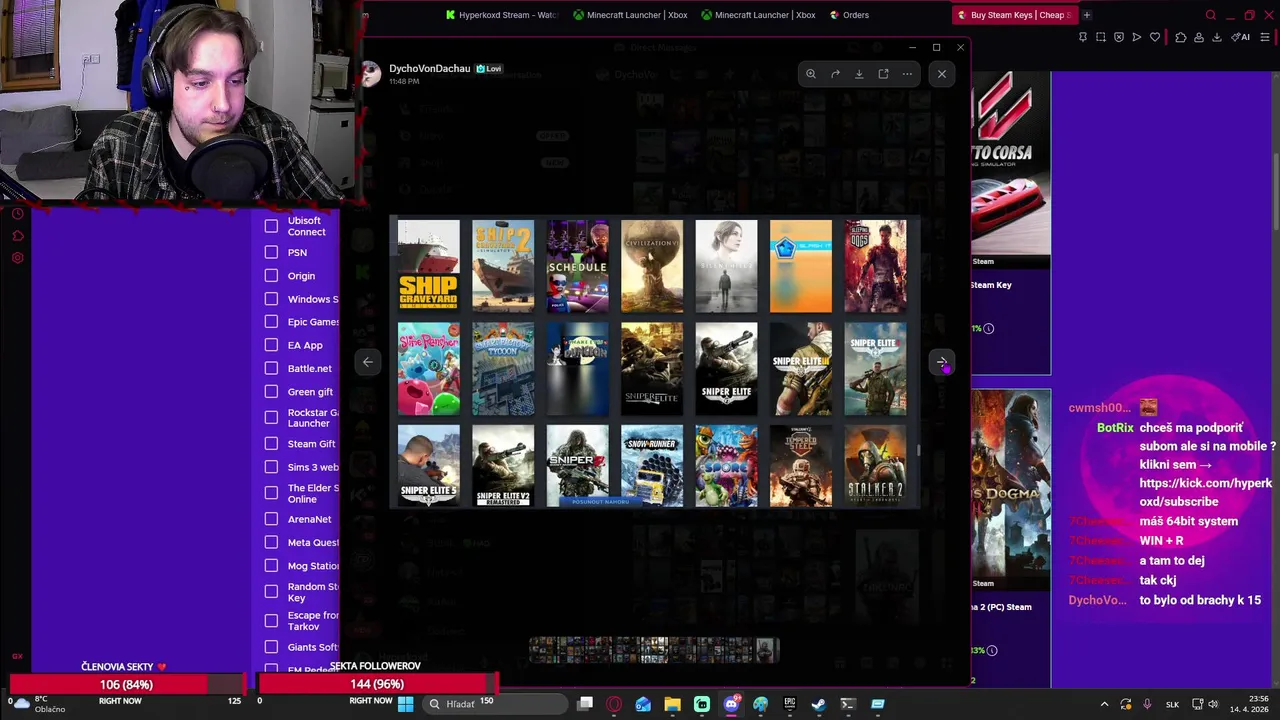Click the image thumbnail strip at bottom
The width and height of the screenshot is (1280, 720).
654,650
